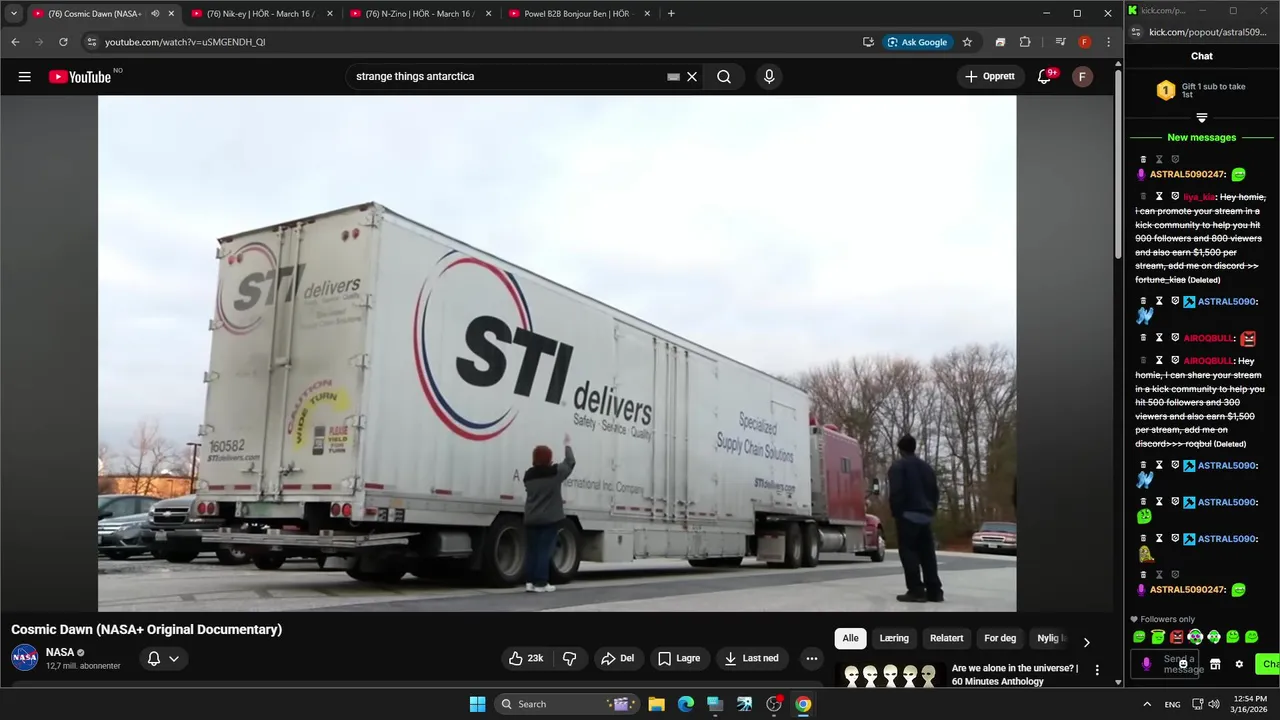Clear the search text with the X icon
1280x720 pixels.
(692, 77)
